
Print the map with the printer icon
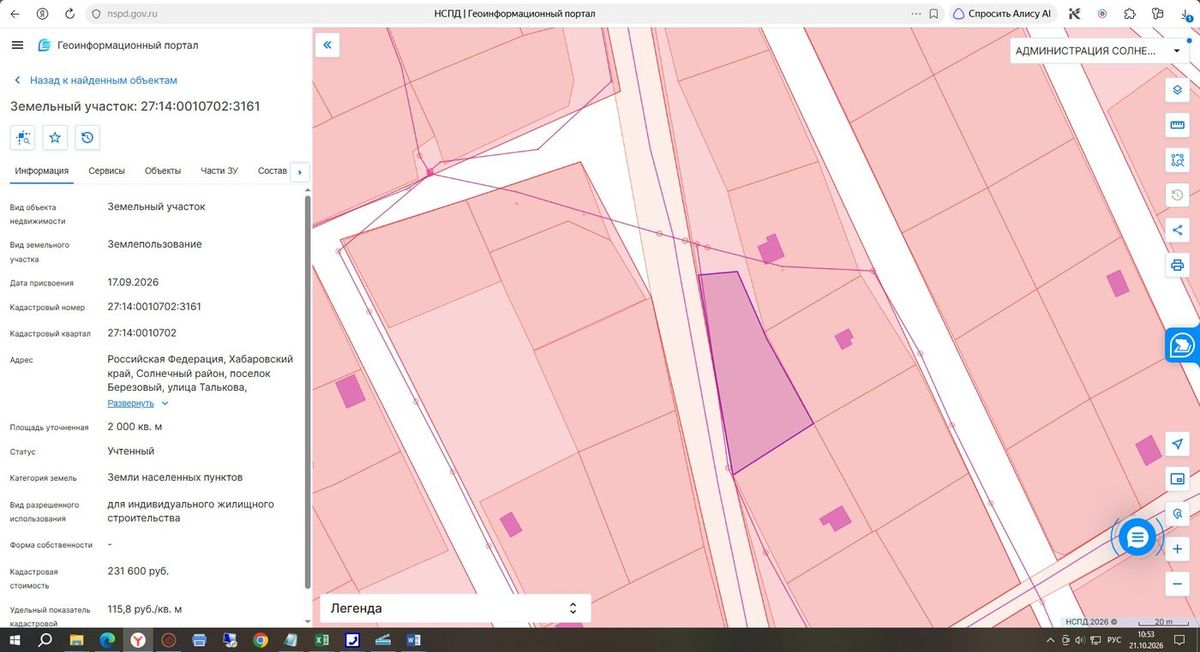1177,265
